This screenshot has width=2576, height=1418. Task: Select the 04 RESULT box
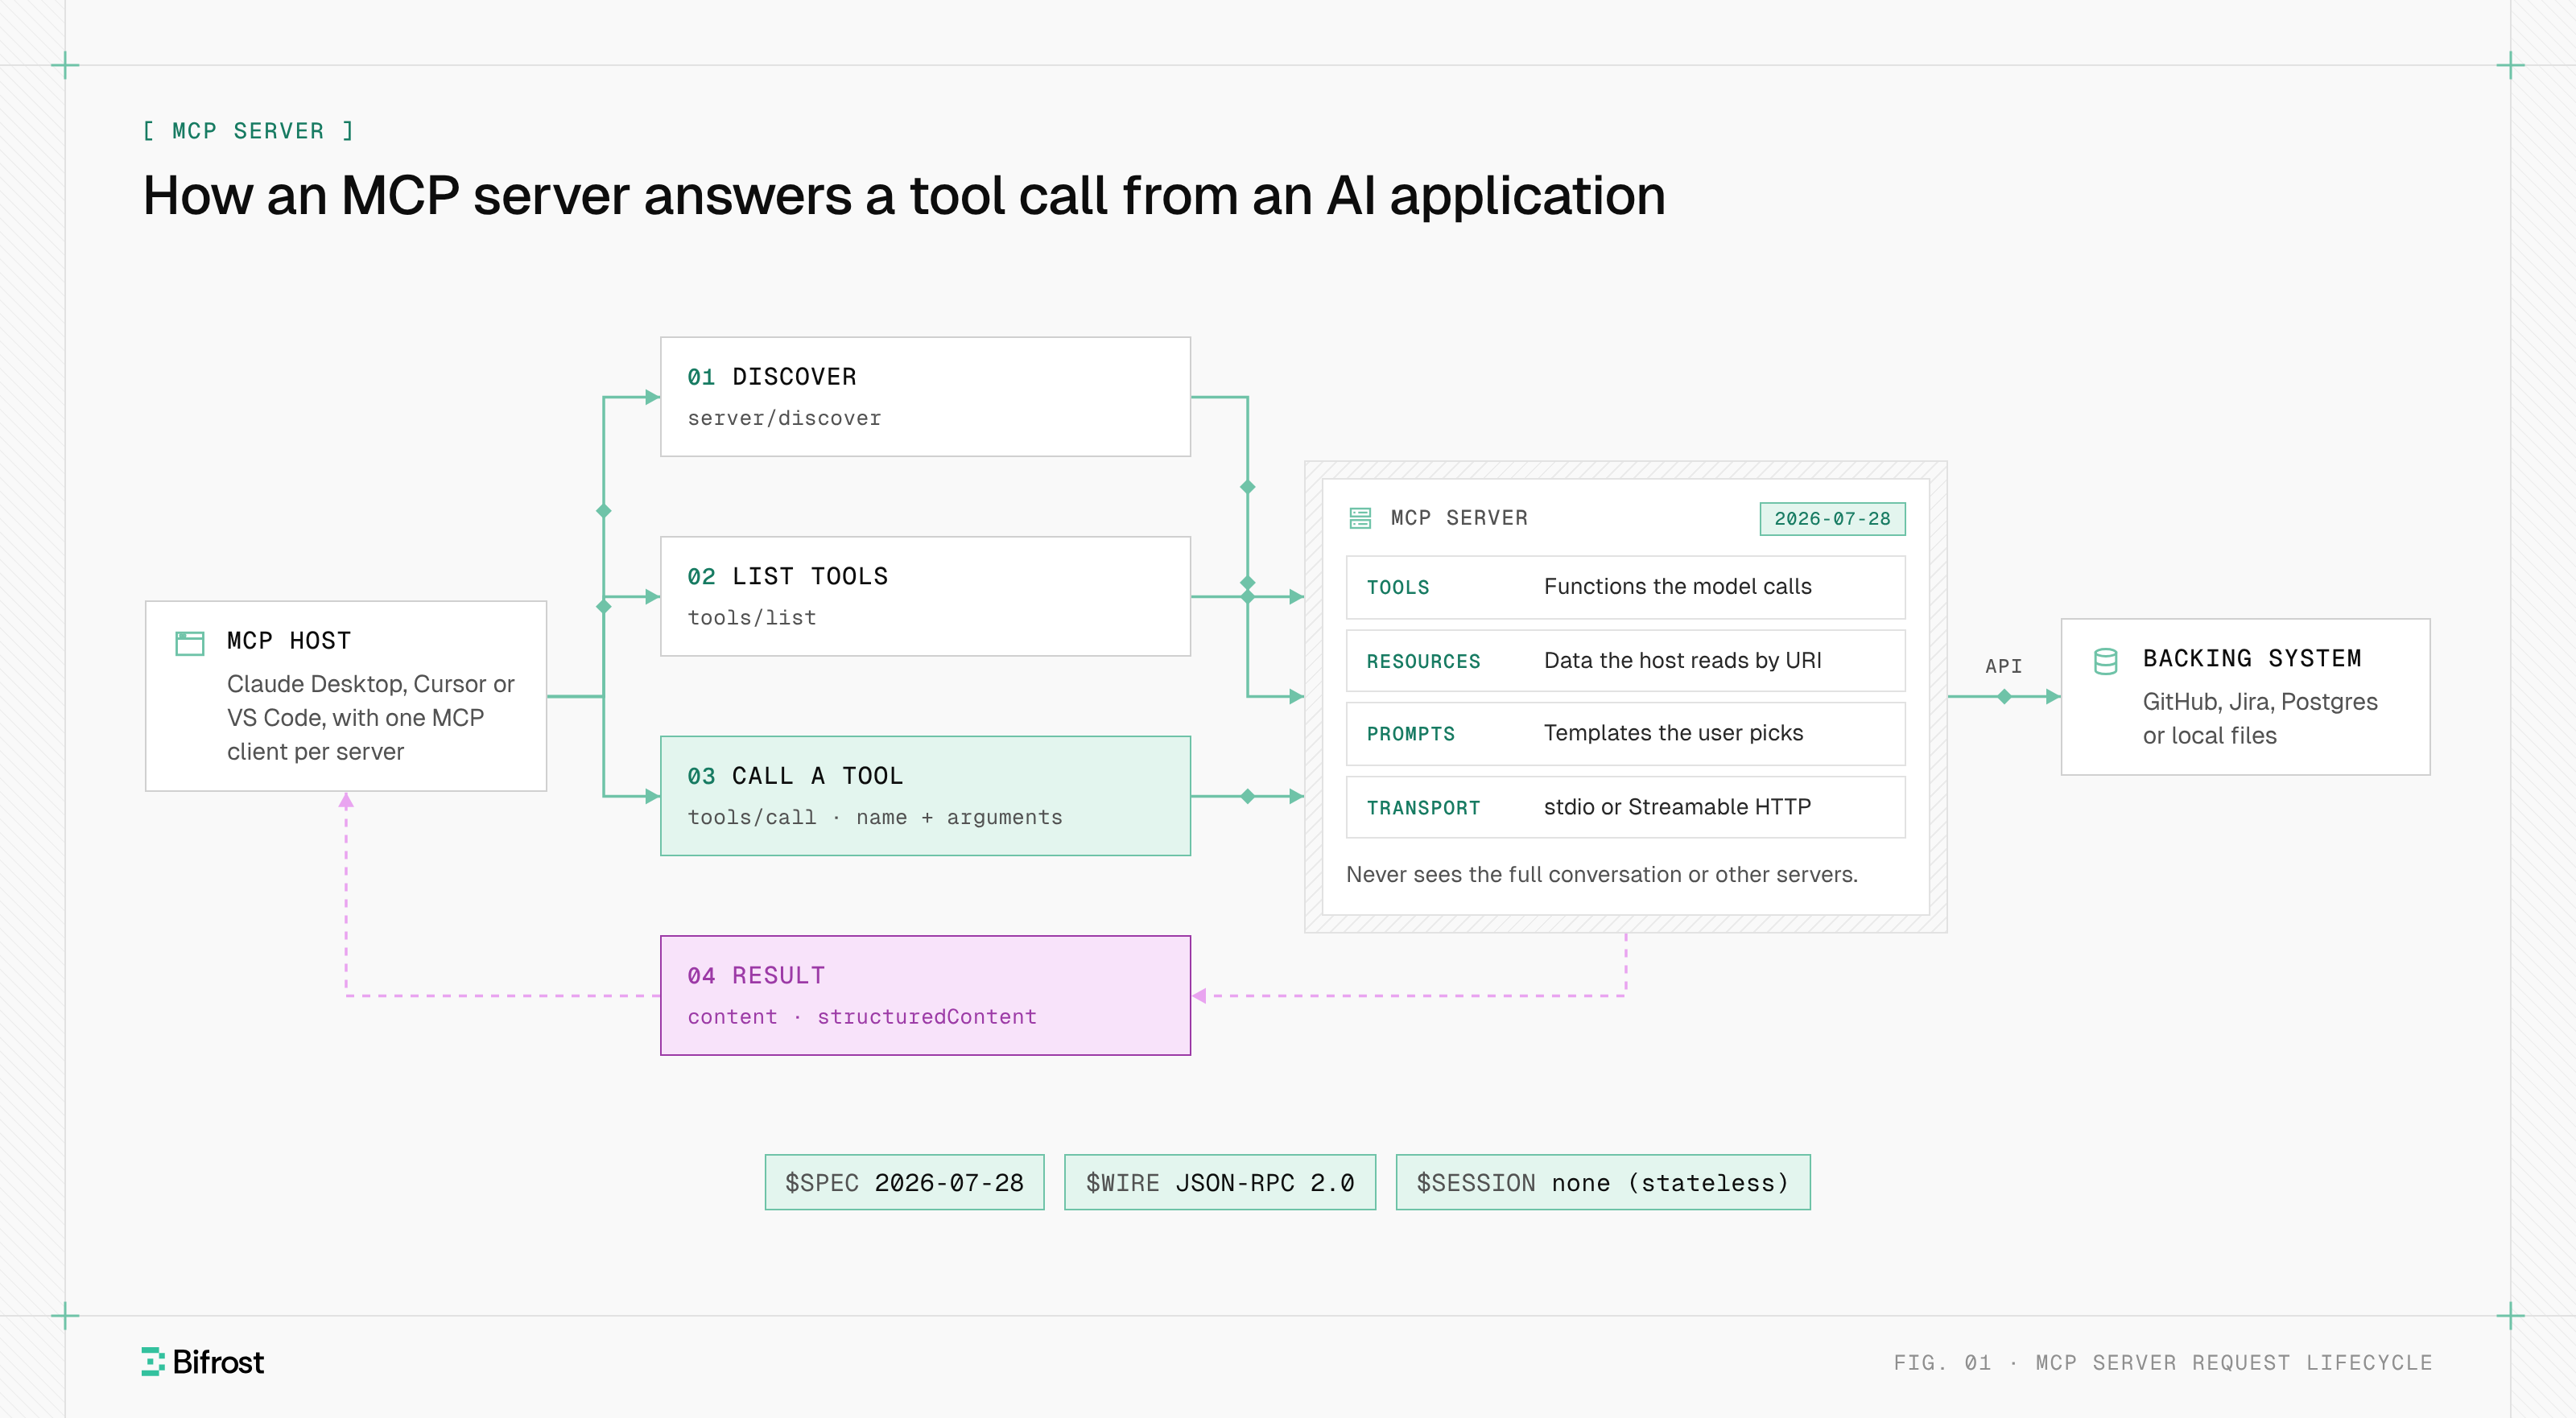click(x=925, y=995)
